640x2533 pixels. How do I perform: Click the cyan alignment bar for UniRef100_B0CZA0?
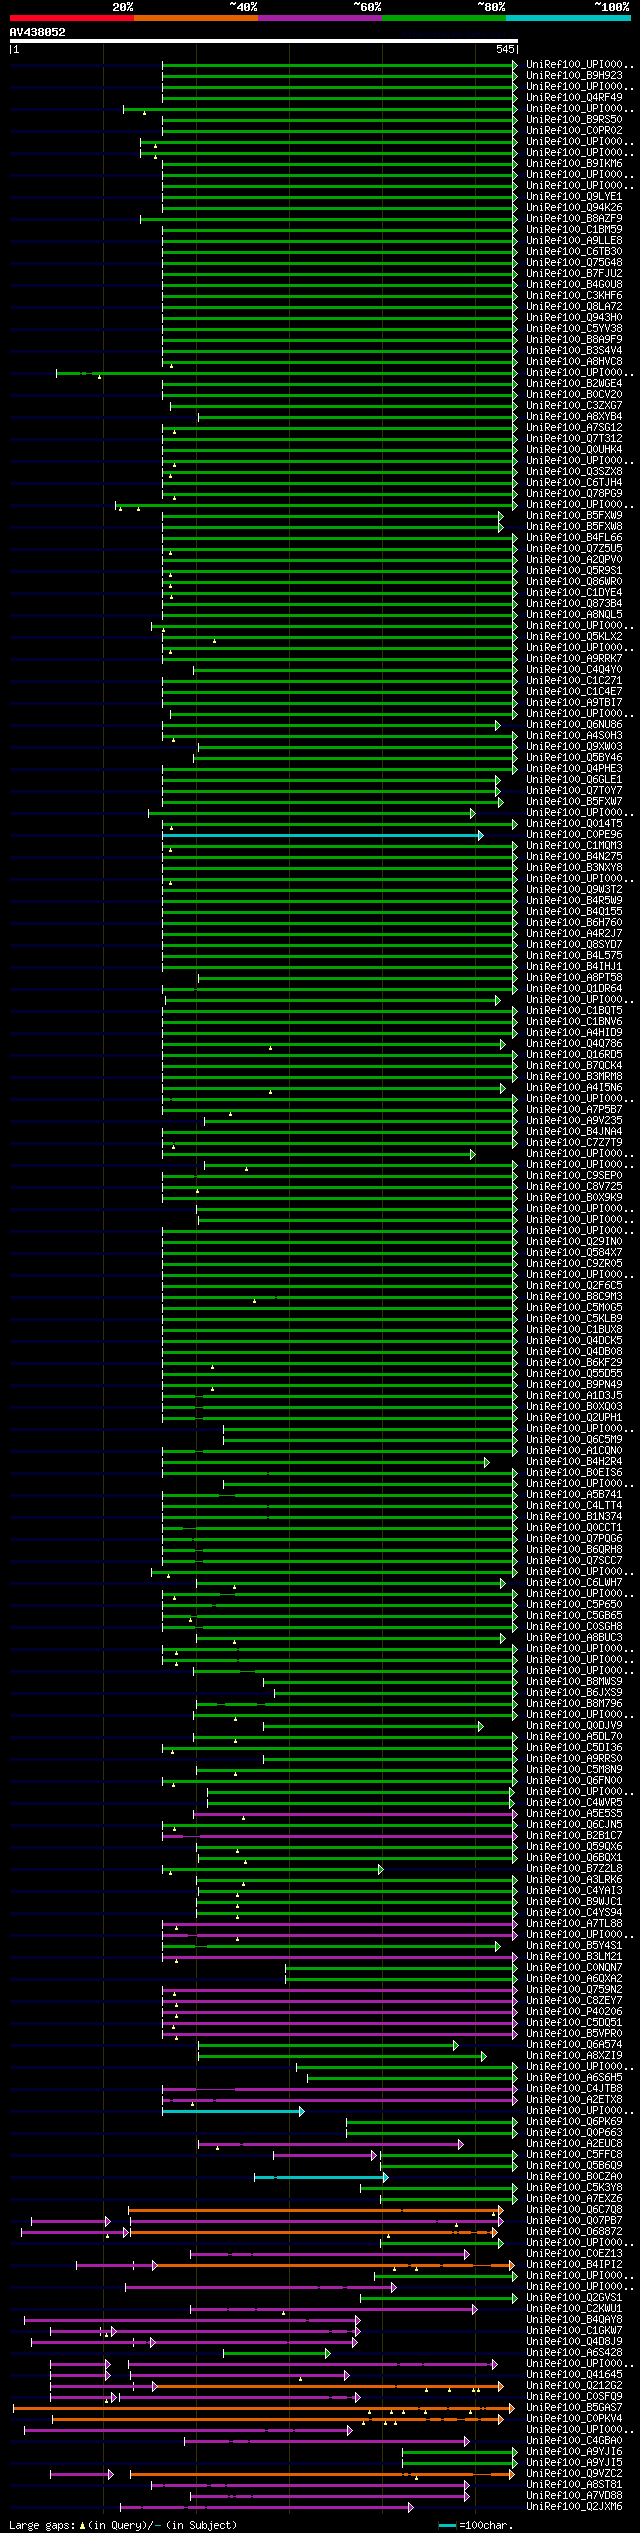point(321,2177)
